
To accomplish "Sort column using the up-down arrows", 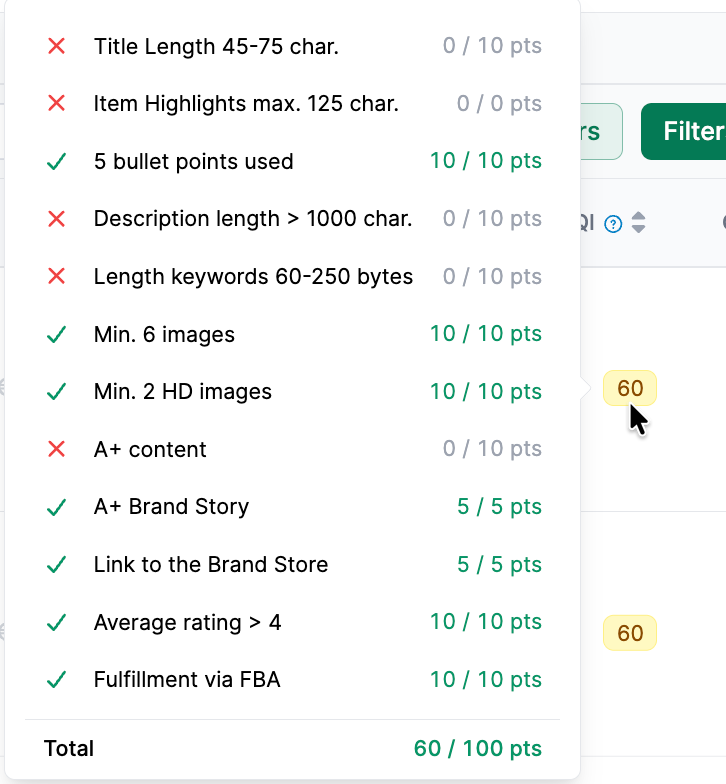I will tap(638, 223).
